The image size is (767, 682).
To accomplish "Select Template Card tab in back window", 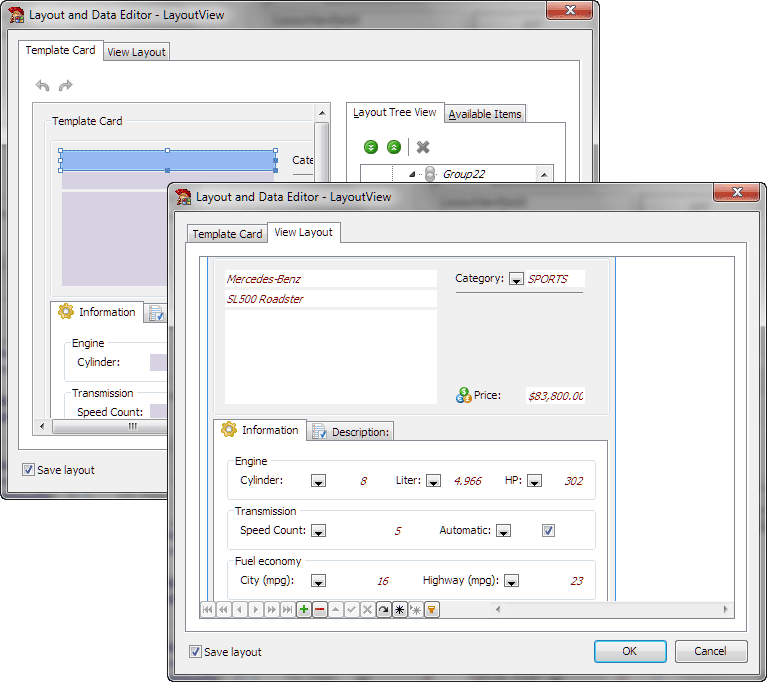I will coord(61,50).
